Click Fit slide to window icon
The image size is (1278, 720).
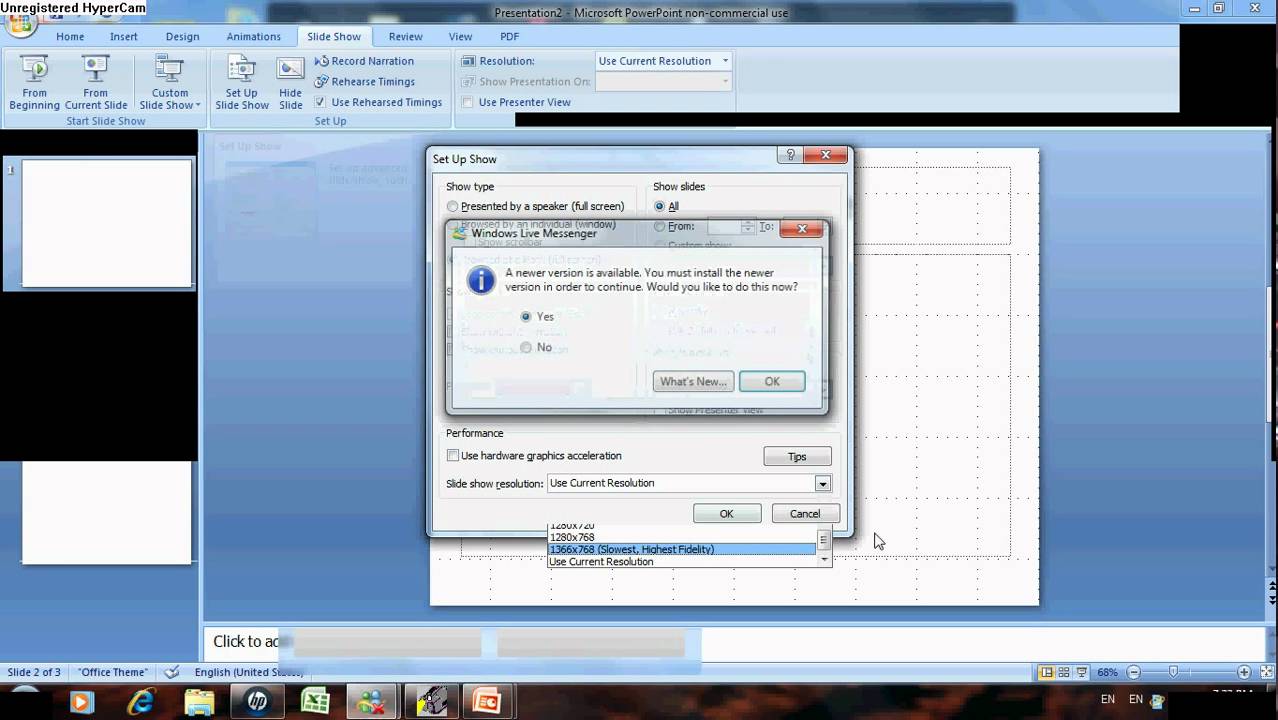pos(1265,672)
